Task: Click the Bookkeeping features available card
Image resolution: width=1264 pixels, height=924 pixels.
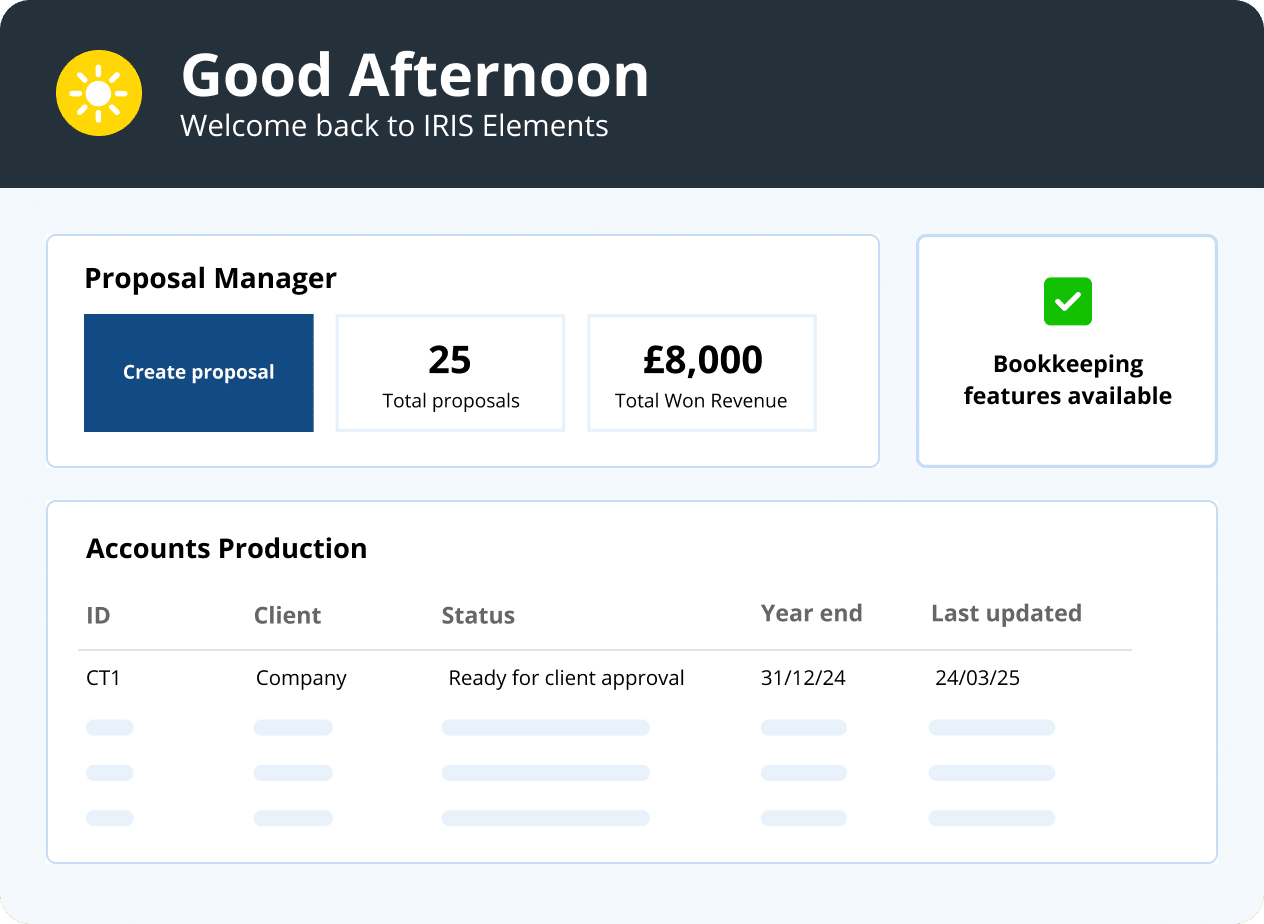Action: (1067, 350)
